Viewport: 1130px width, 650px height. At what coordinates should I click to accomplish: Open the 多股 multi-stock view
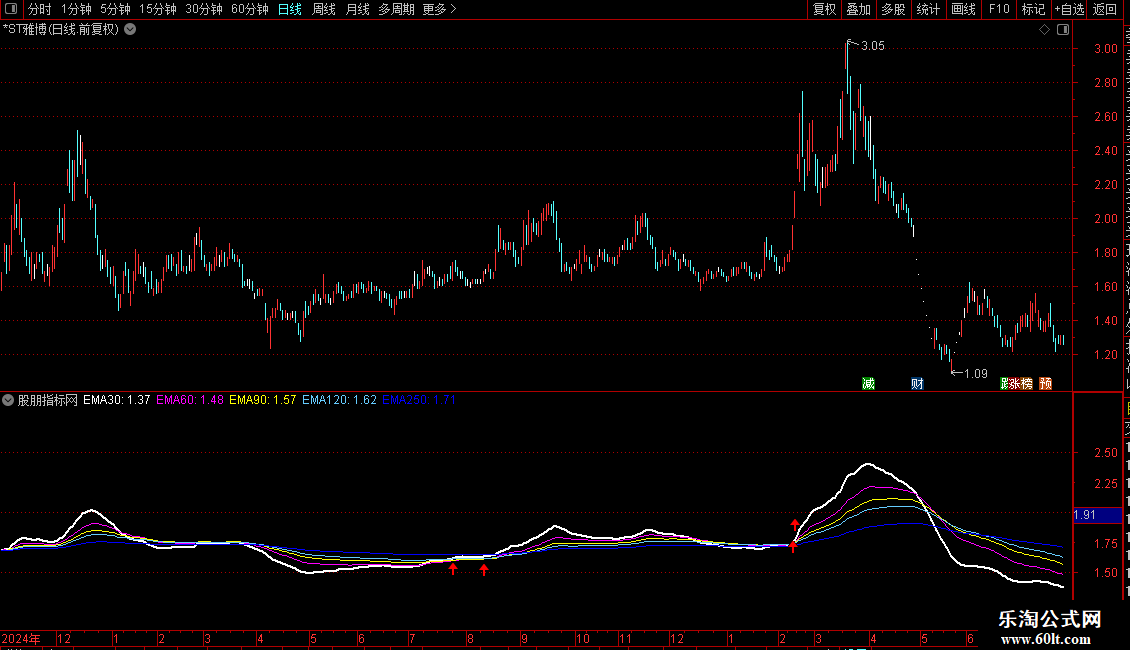(x=893, y=9)
